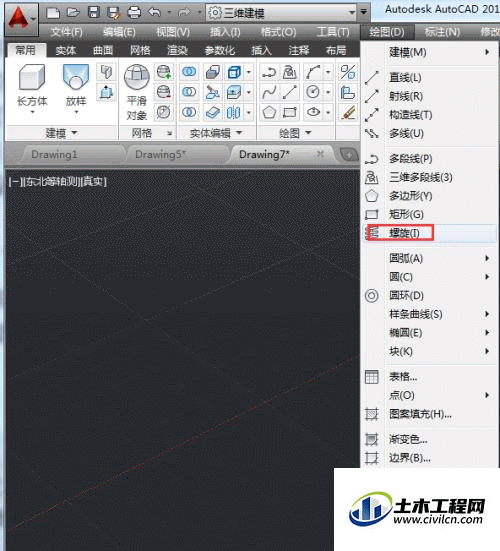The image size is (500, 551).
Task: Click the polygon icon in ribbon
Action: [x=269, y=112]
